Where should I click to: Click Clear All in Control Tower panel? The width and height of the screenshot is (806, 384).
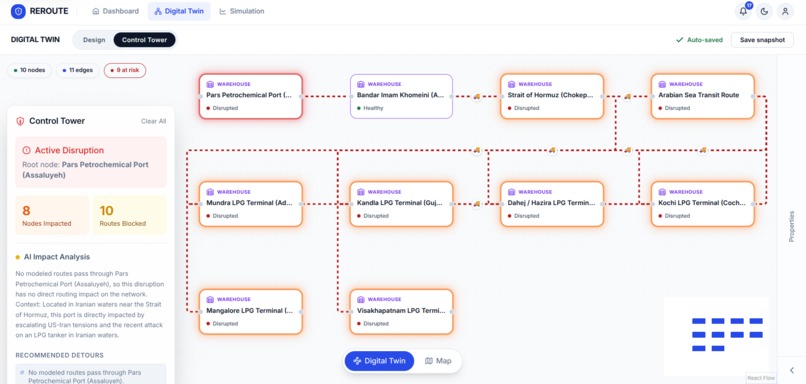(154, 121)
